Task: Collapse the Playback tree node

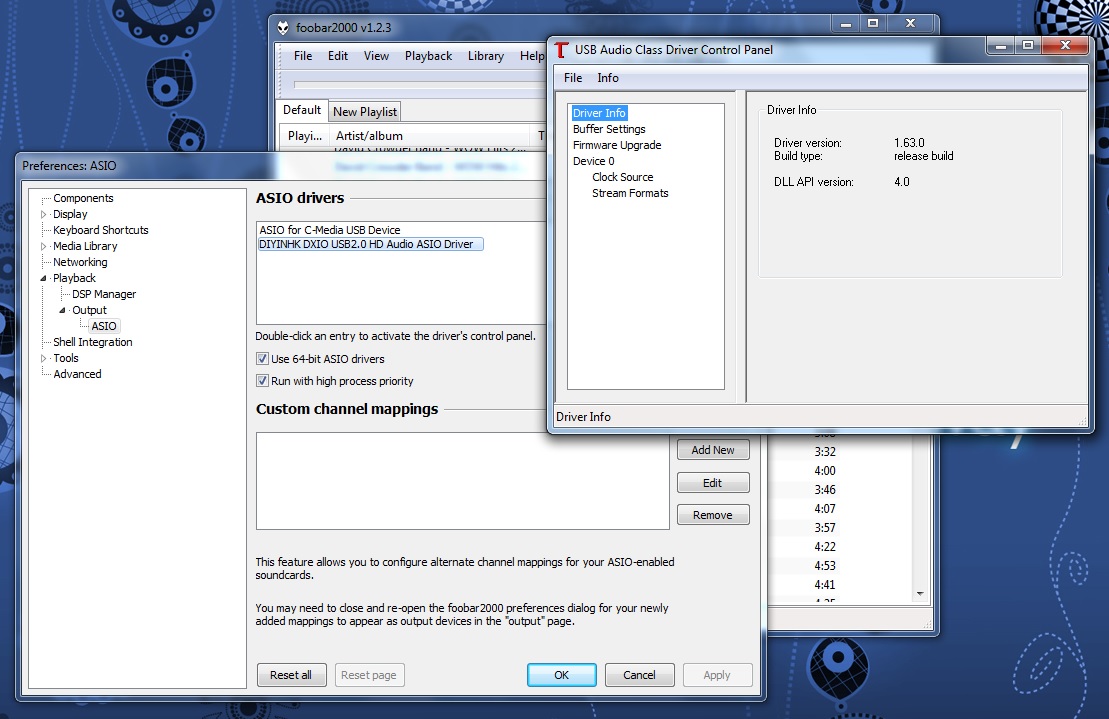Action: point(43,278)
